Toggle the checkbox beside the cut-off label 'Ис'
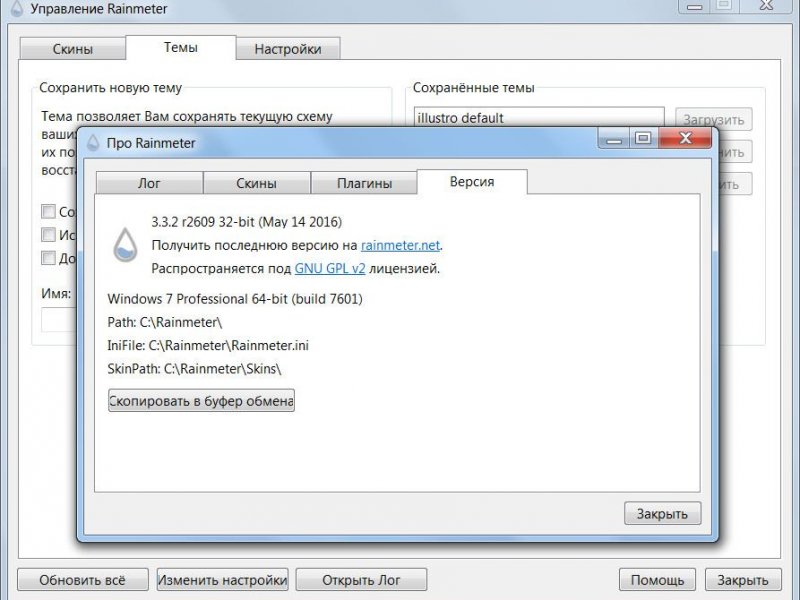Image resolution: width=800 pixels, height=600 pixels. (48, 234)
